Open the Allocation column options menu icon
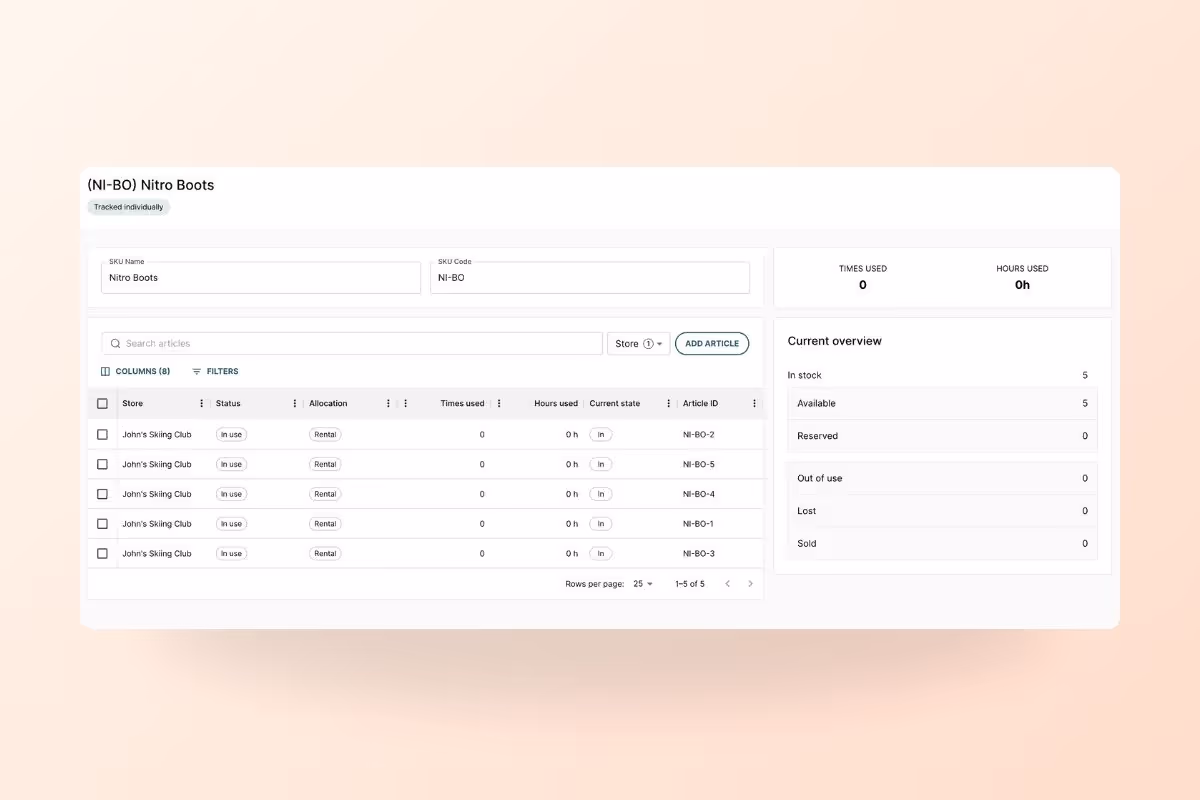Viewport: 1200px width, 800px height. [388, 403]
